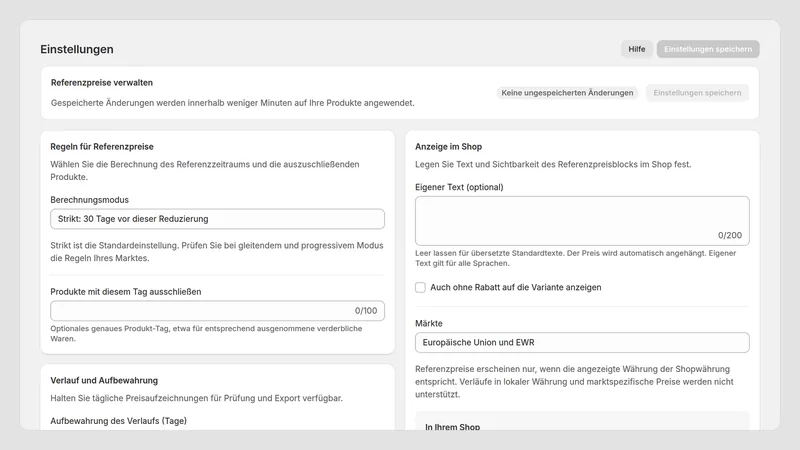Click Einstellungen speichern in Referenzpreise verwalten card
This screenshot has width=800, height=450.
point(697,93)
